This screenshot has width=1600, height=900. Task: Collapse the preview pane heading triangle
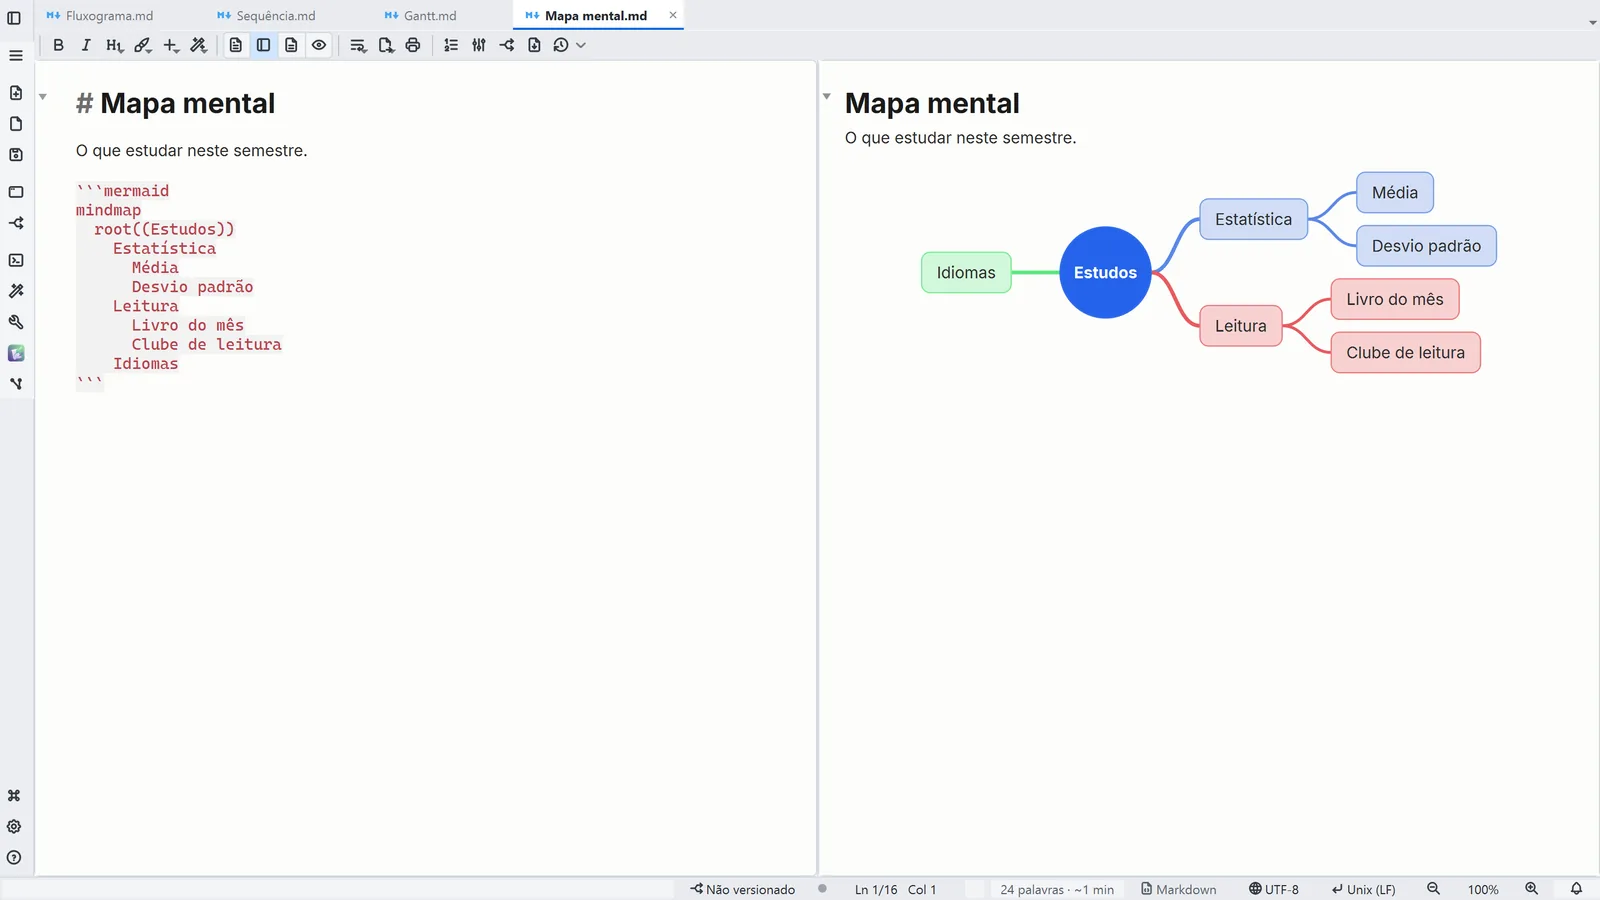[827, 96]
